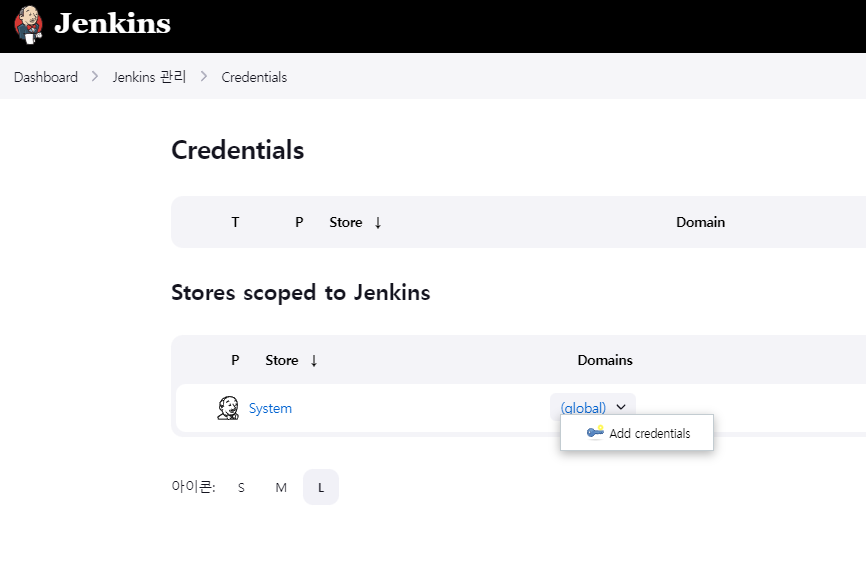Sort Credentials table by Store column
Image resolution: width=866 pixels, height=572 pixels.
pos(346,222)
